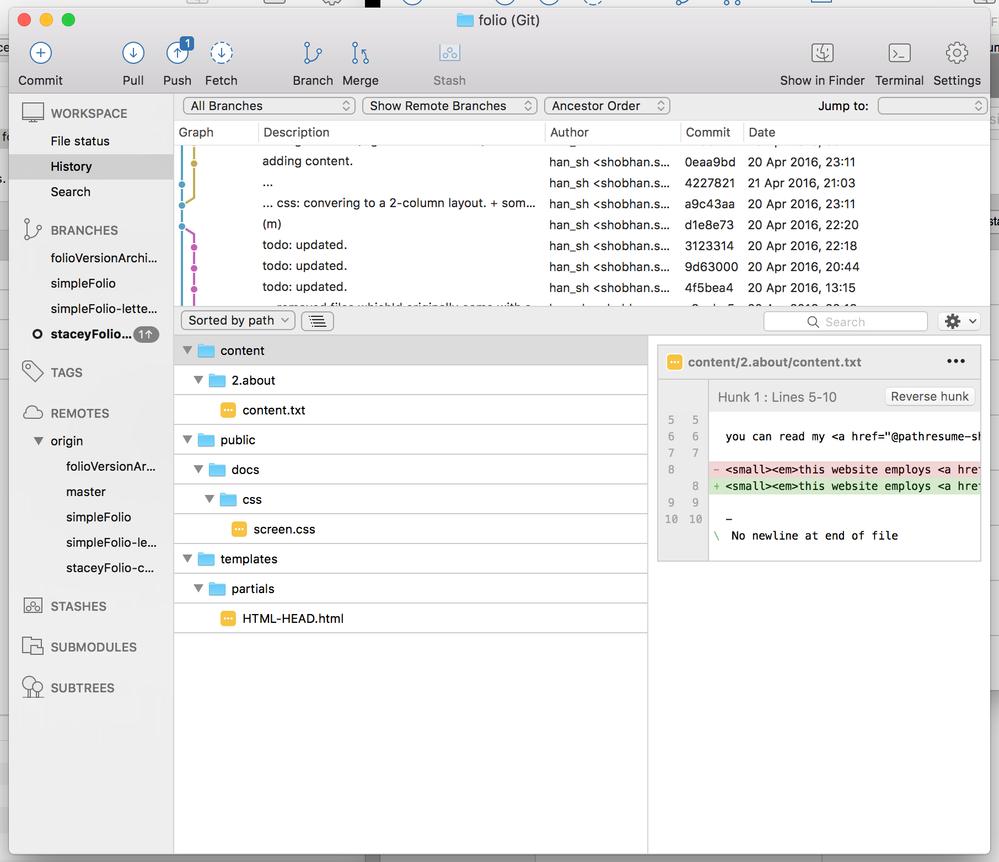Click the file Search input field

tap(845, 322)
